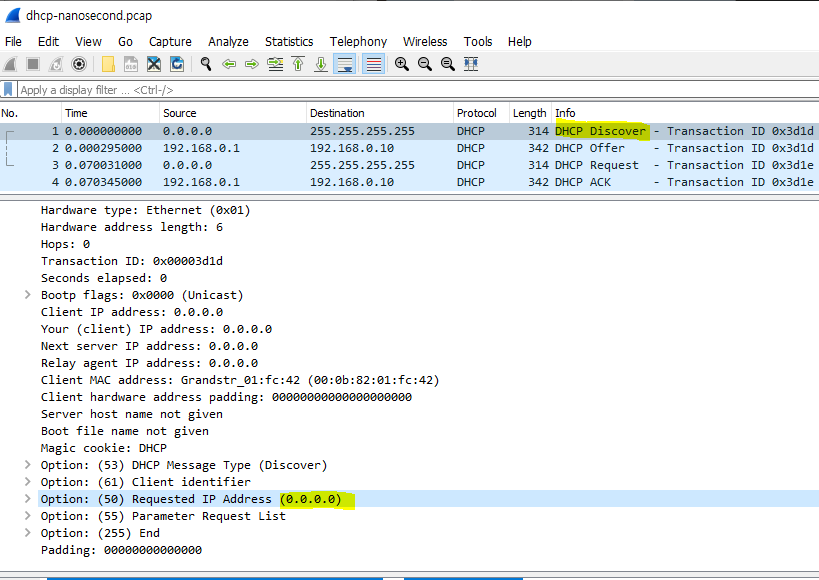Sort by the Protocol column header

pos(481,113)
